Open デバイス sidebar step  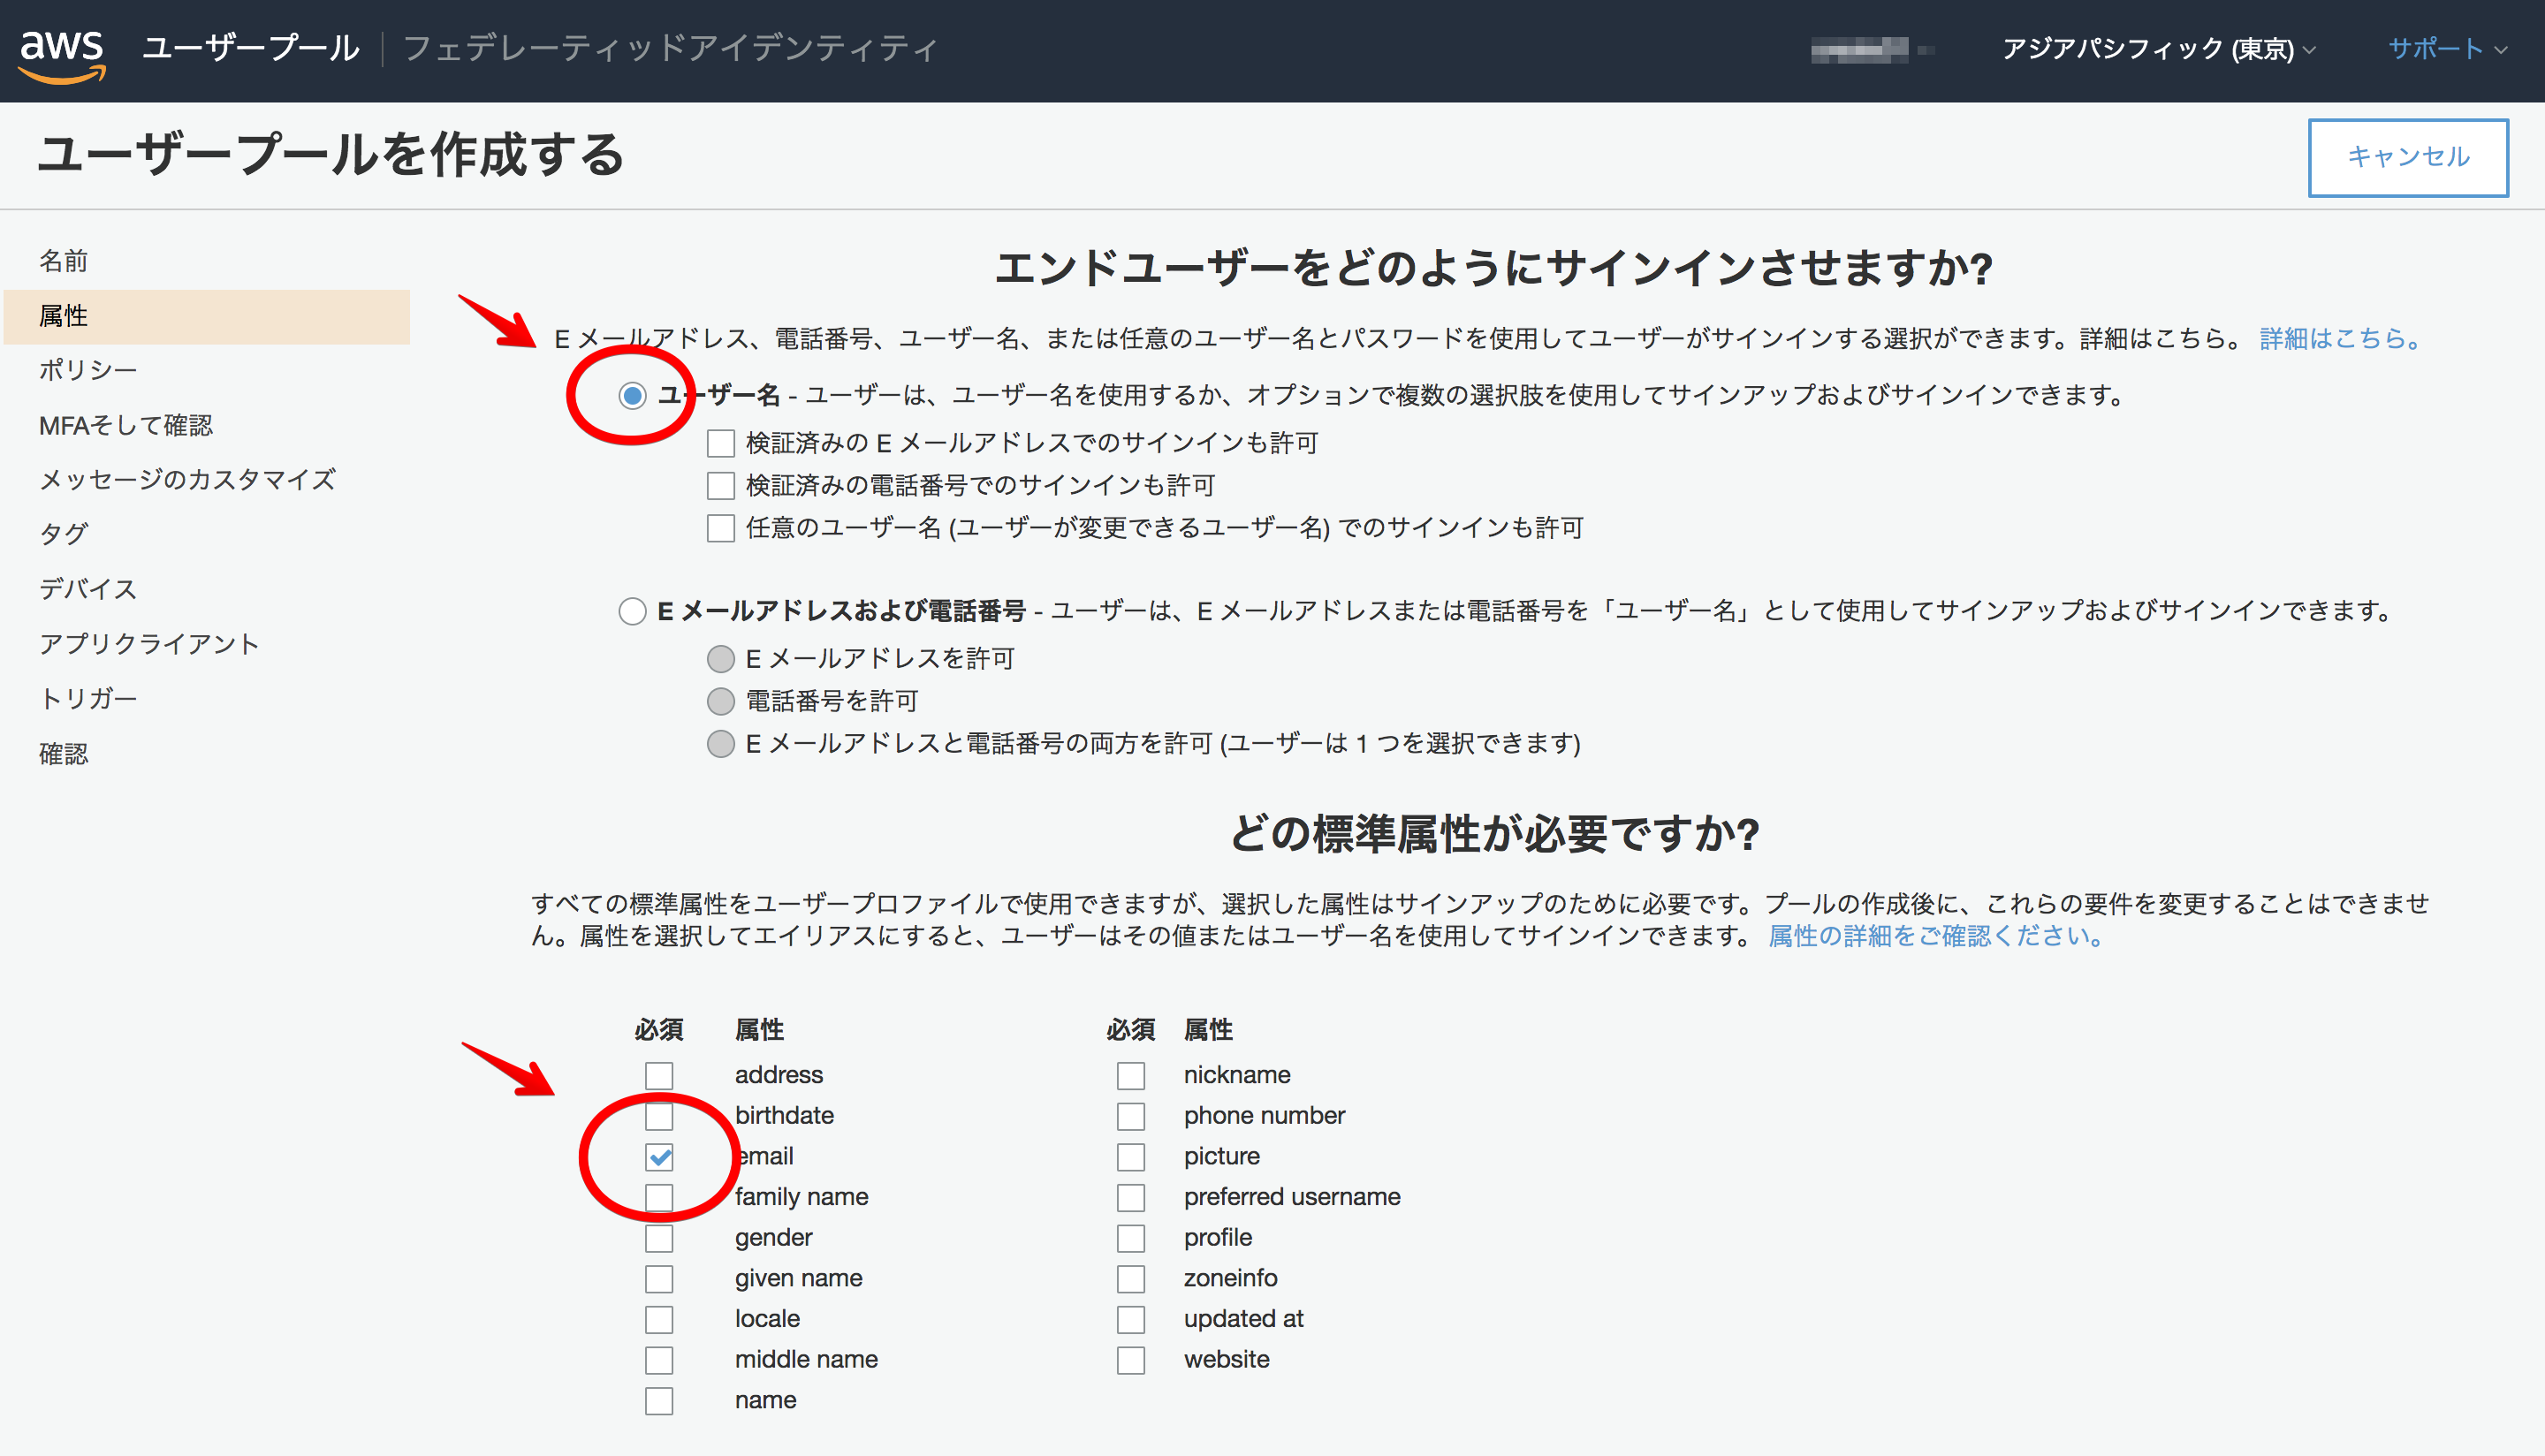(88, 589)
